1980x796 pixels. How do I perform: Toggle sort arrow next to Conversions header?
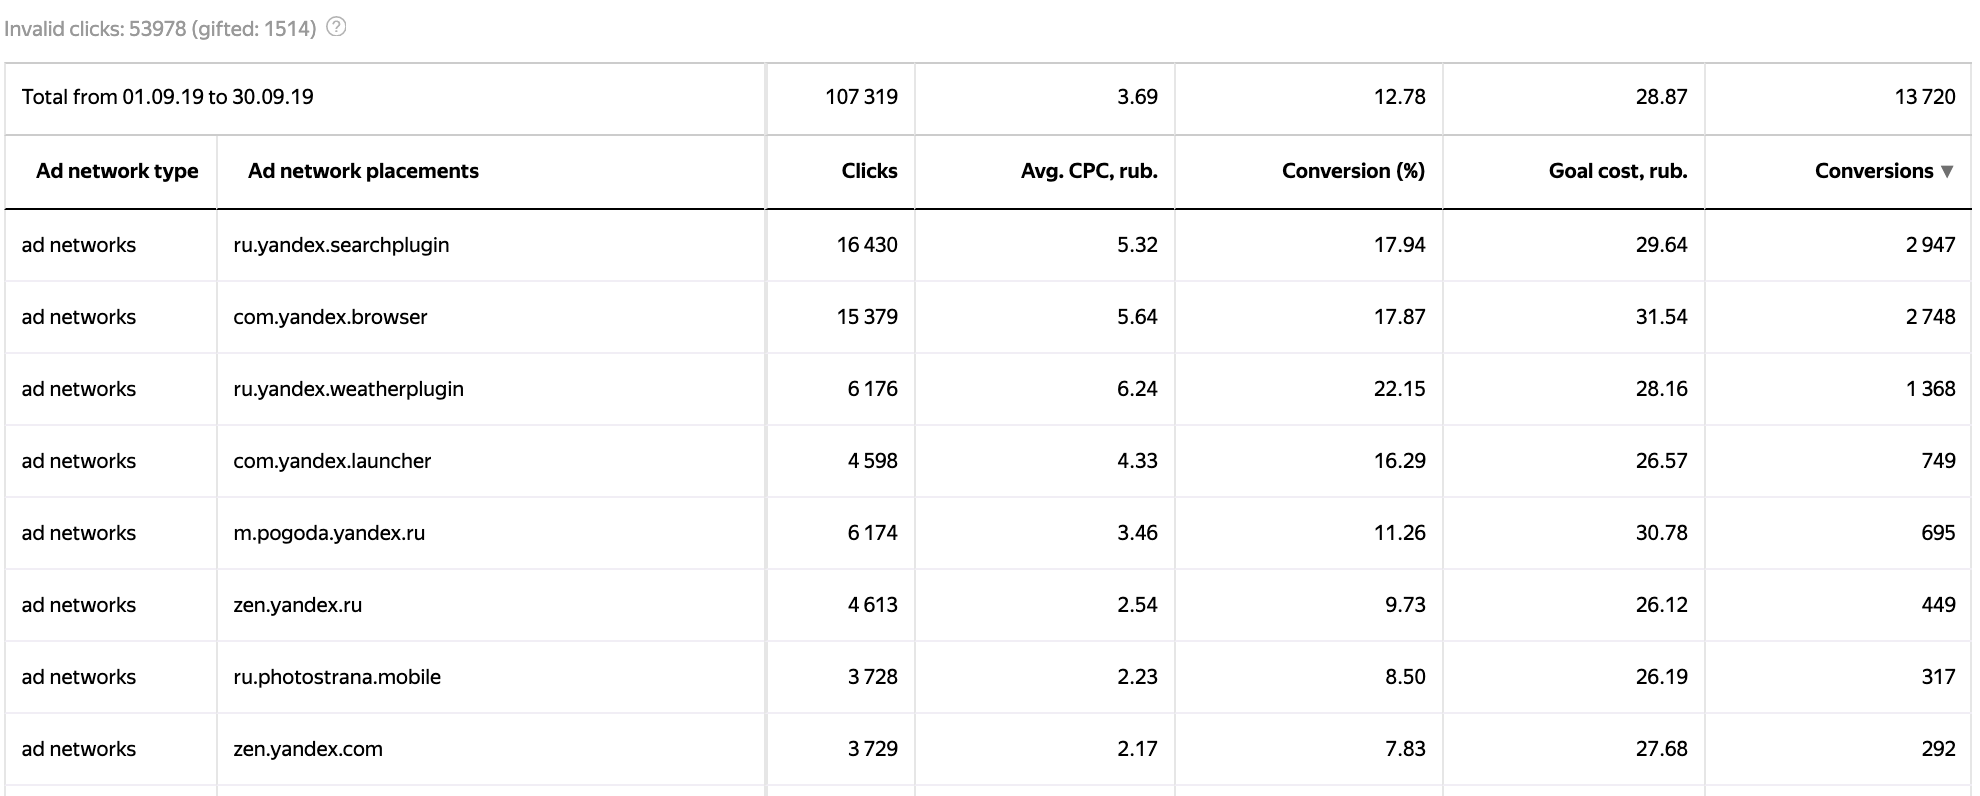click(x=1947, y=172)
